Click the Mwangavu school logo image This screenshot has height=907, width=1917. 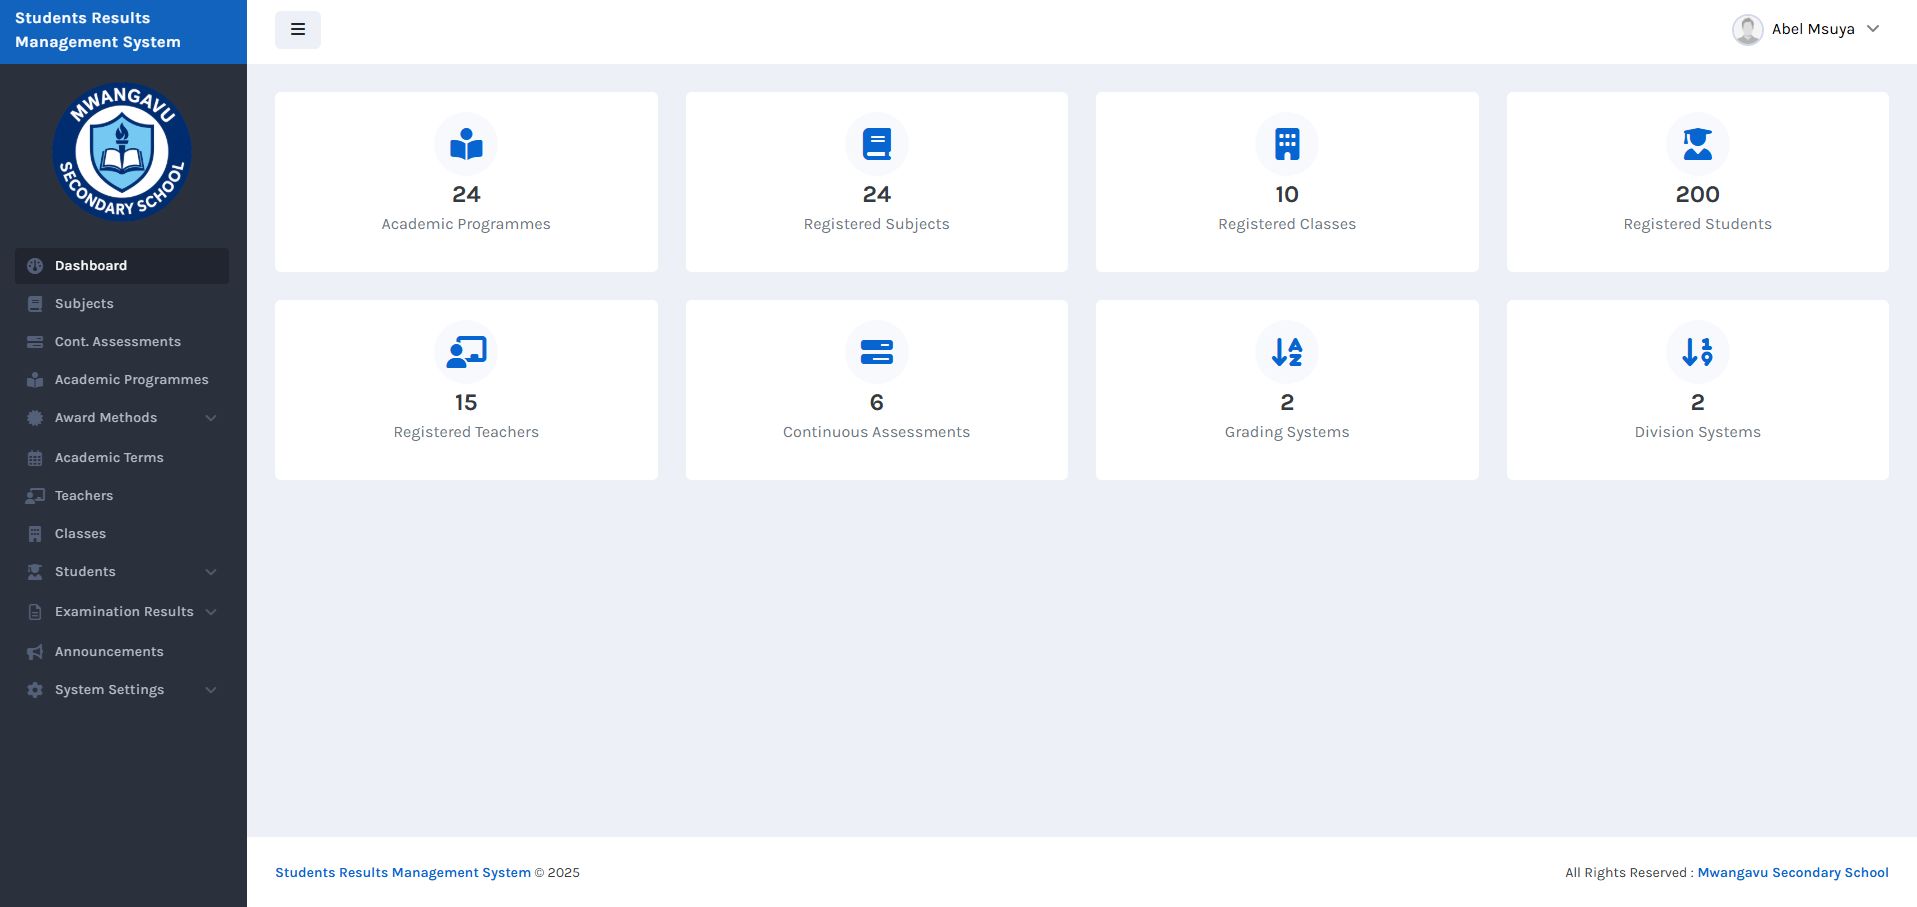pos(122,152)
